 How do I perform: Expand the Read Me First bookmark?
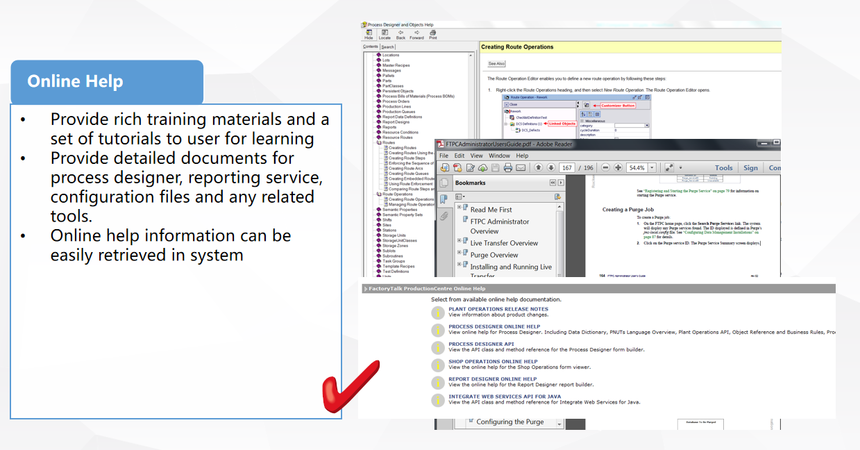point(459,207)
